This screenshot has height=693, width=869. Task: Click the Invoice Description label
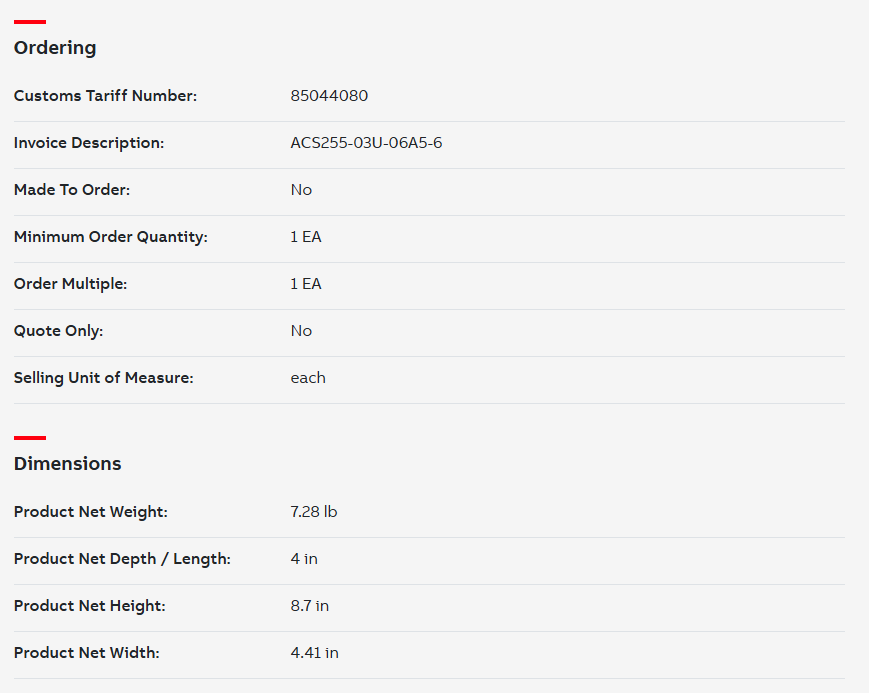coord(89,143)
